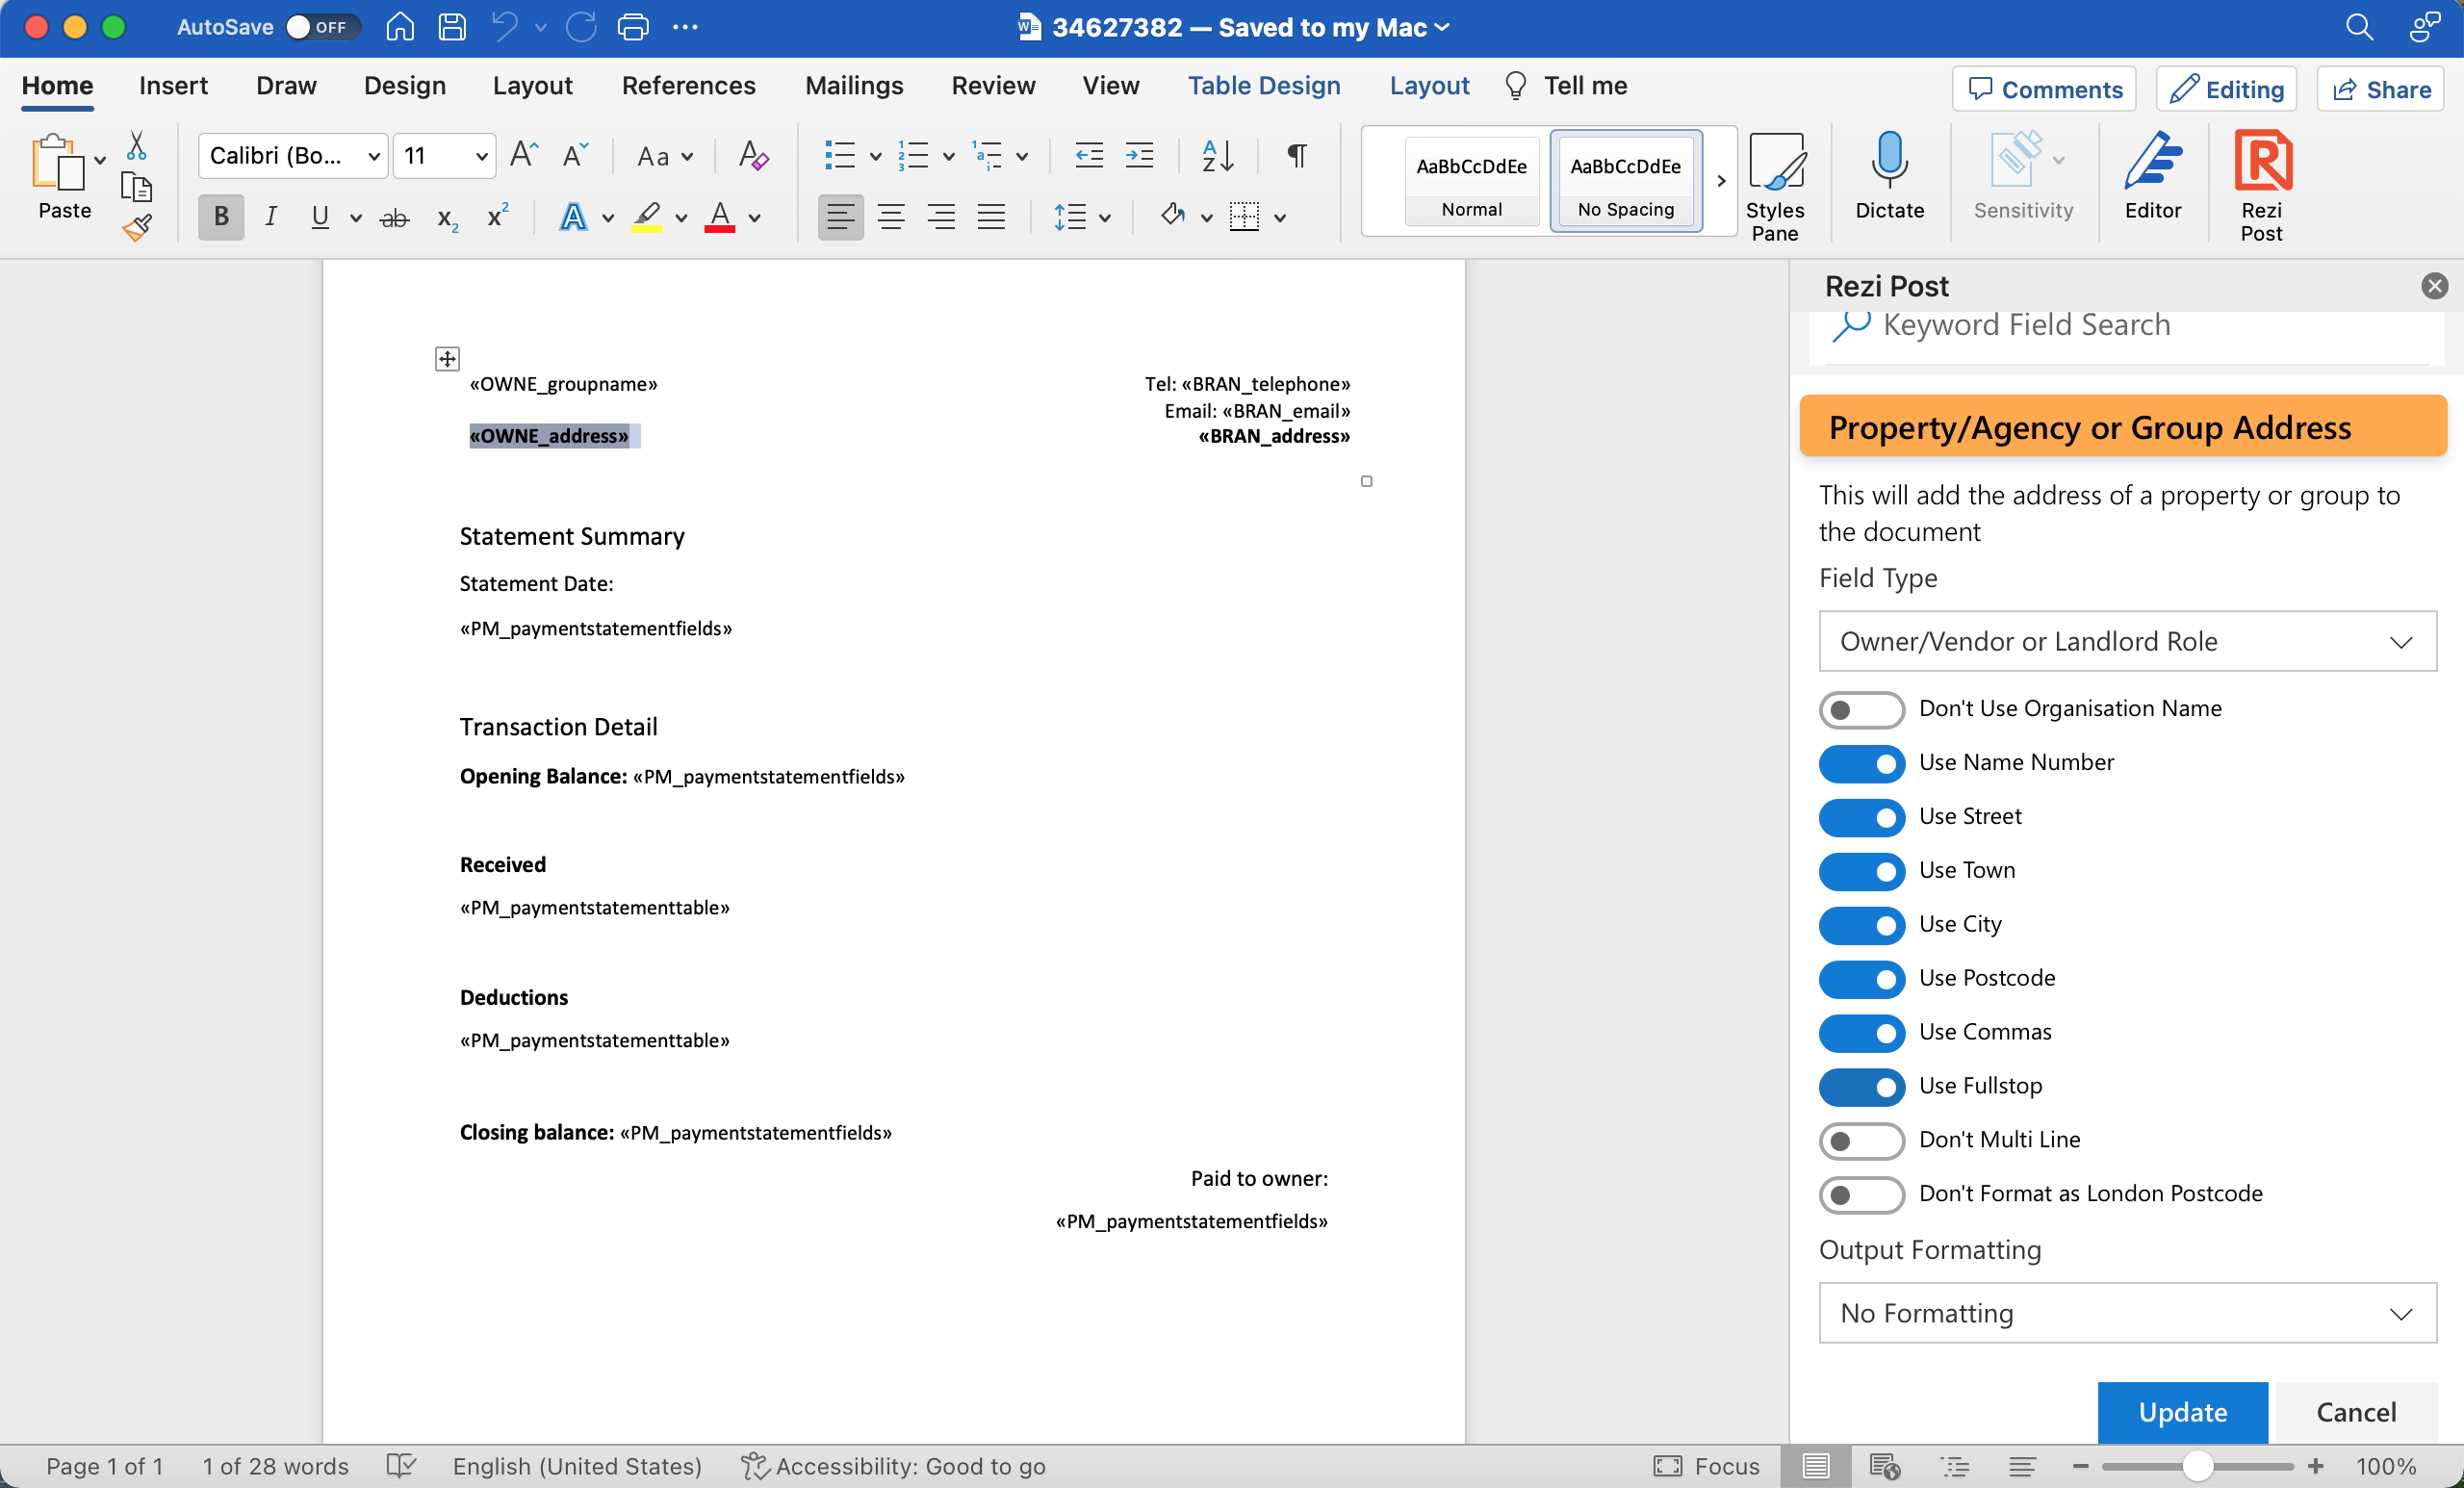Expand the Paste options arrow
The height and width of the screenshot is (1488, 2464).
(100, 159)
